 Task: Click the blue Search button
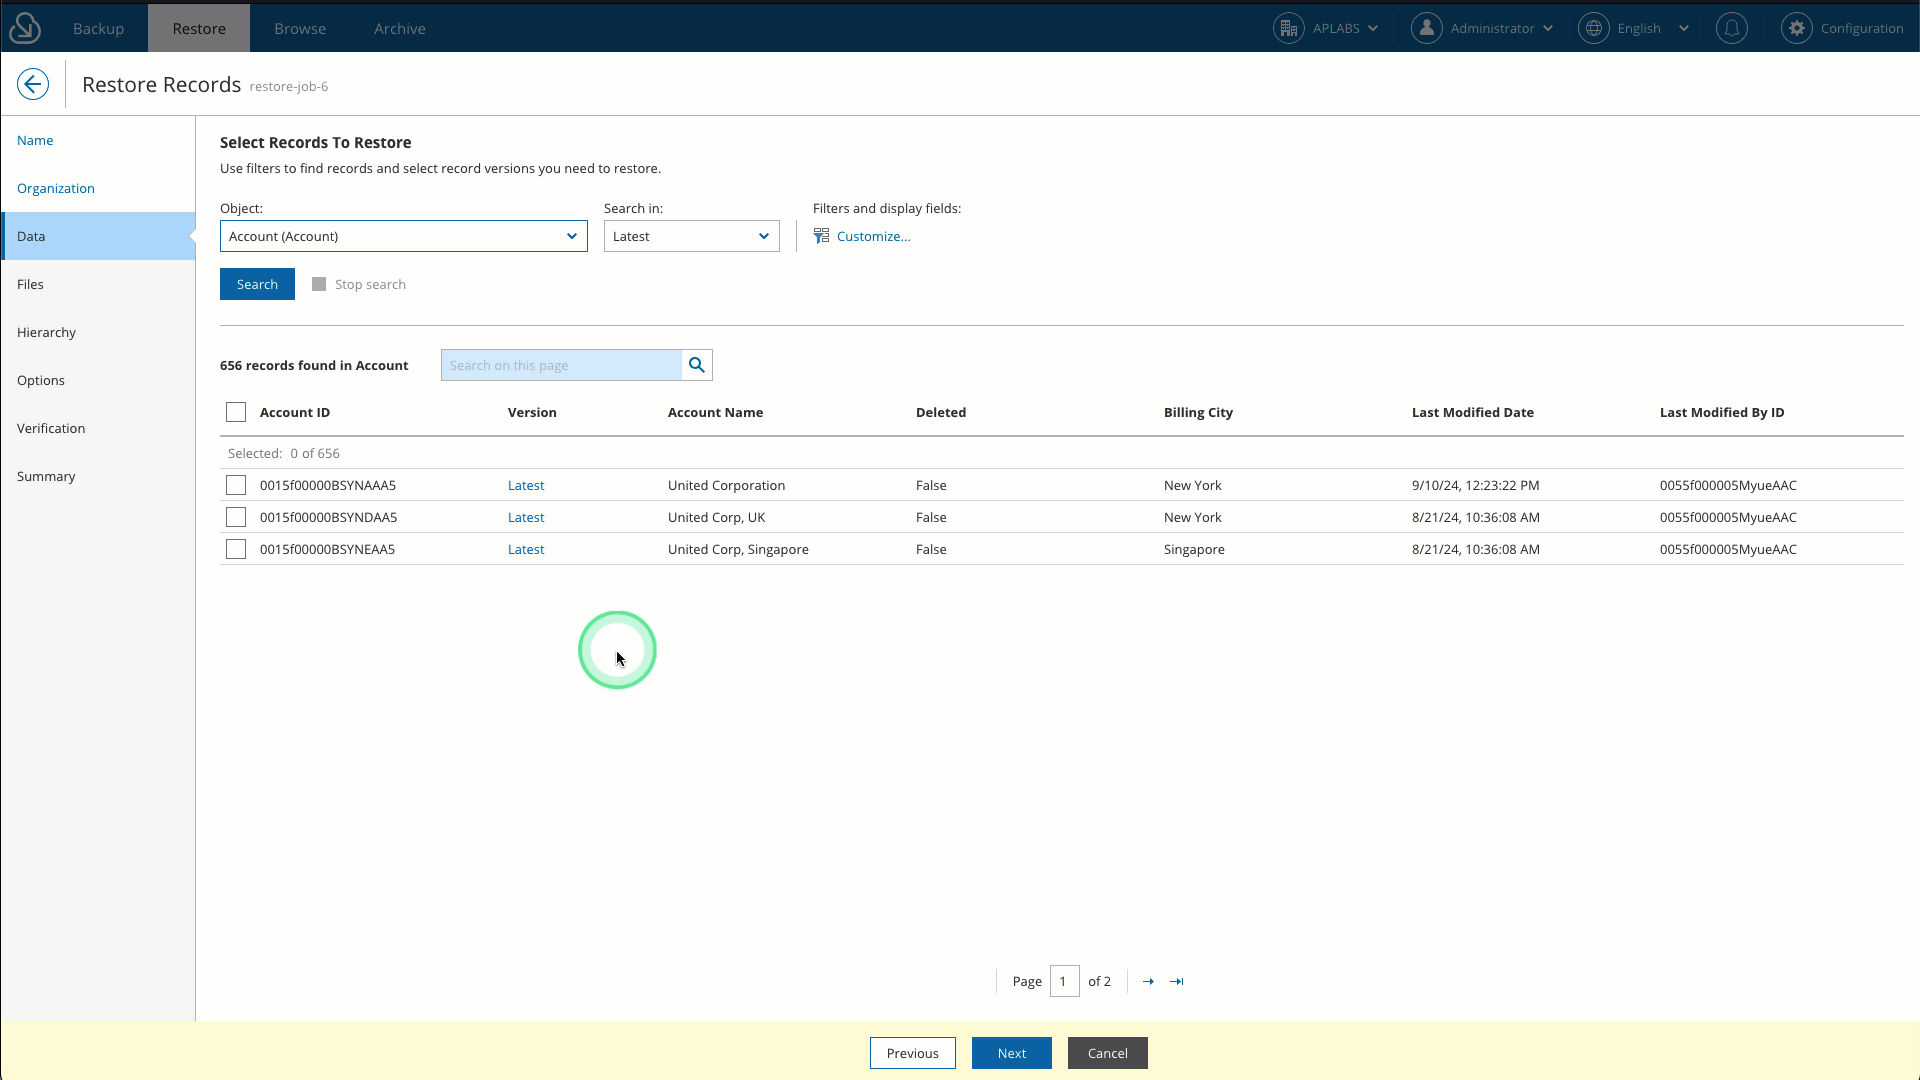click(x=257, y=284)
